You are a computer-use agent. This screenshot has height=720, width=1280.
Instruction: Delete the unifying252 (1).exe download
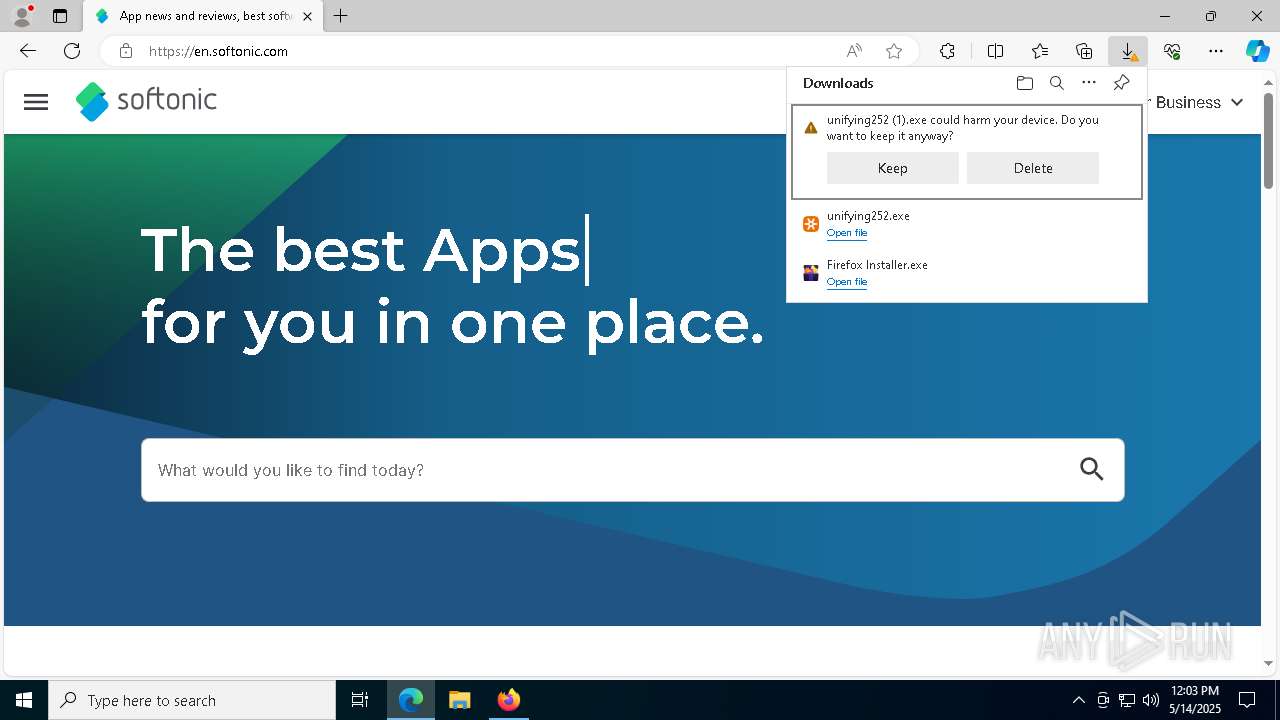coord(1033,168)
